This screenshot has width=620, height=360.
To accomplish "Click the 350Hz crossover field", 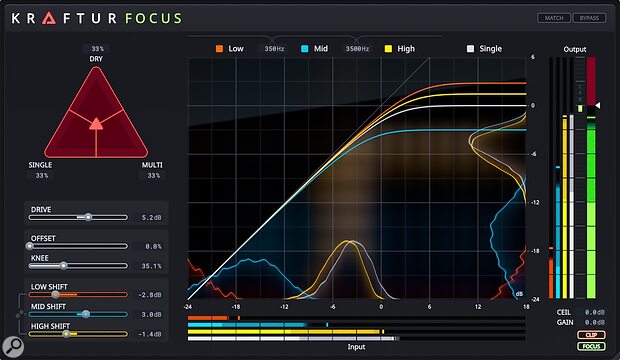I will tap(274, 49).
